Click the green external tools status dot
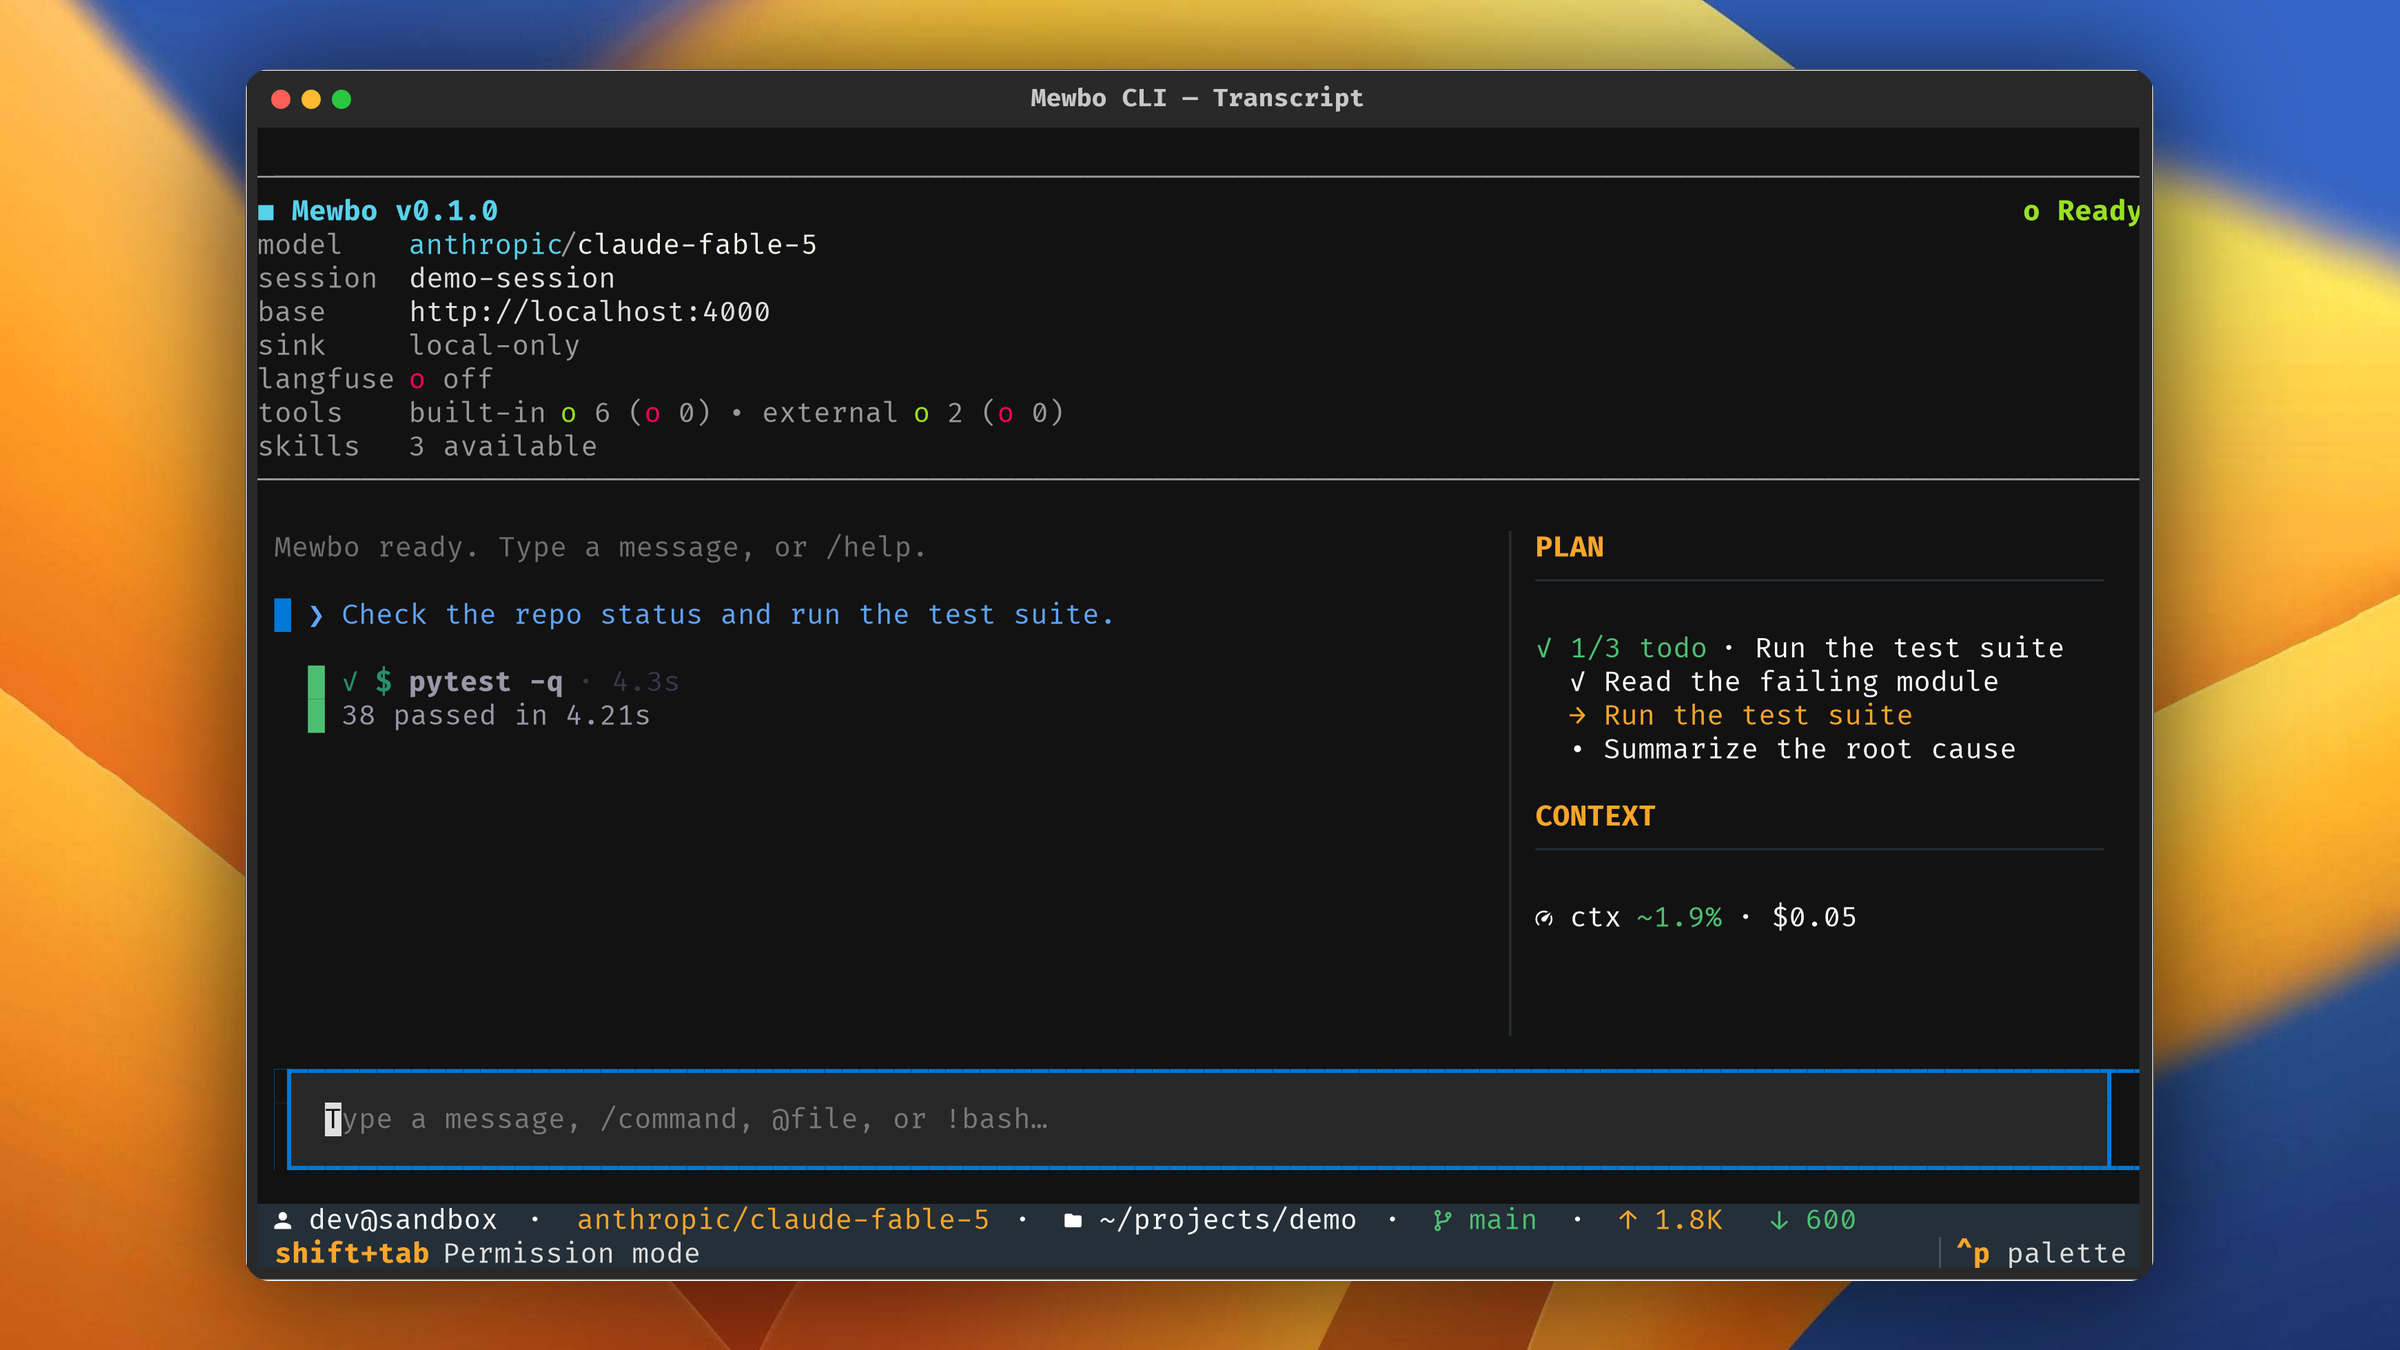The height and width of the screenshot is (1350, 2400). click(x=922, y=414)
